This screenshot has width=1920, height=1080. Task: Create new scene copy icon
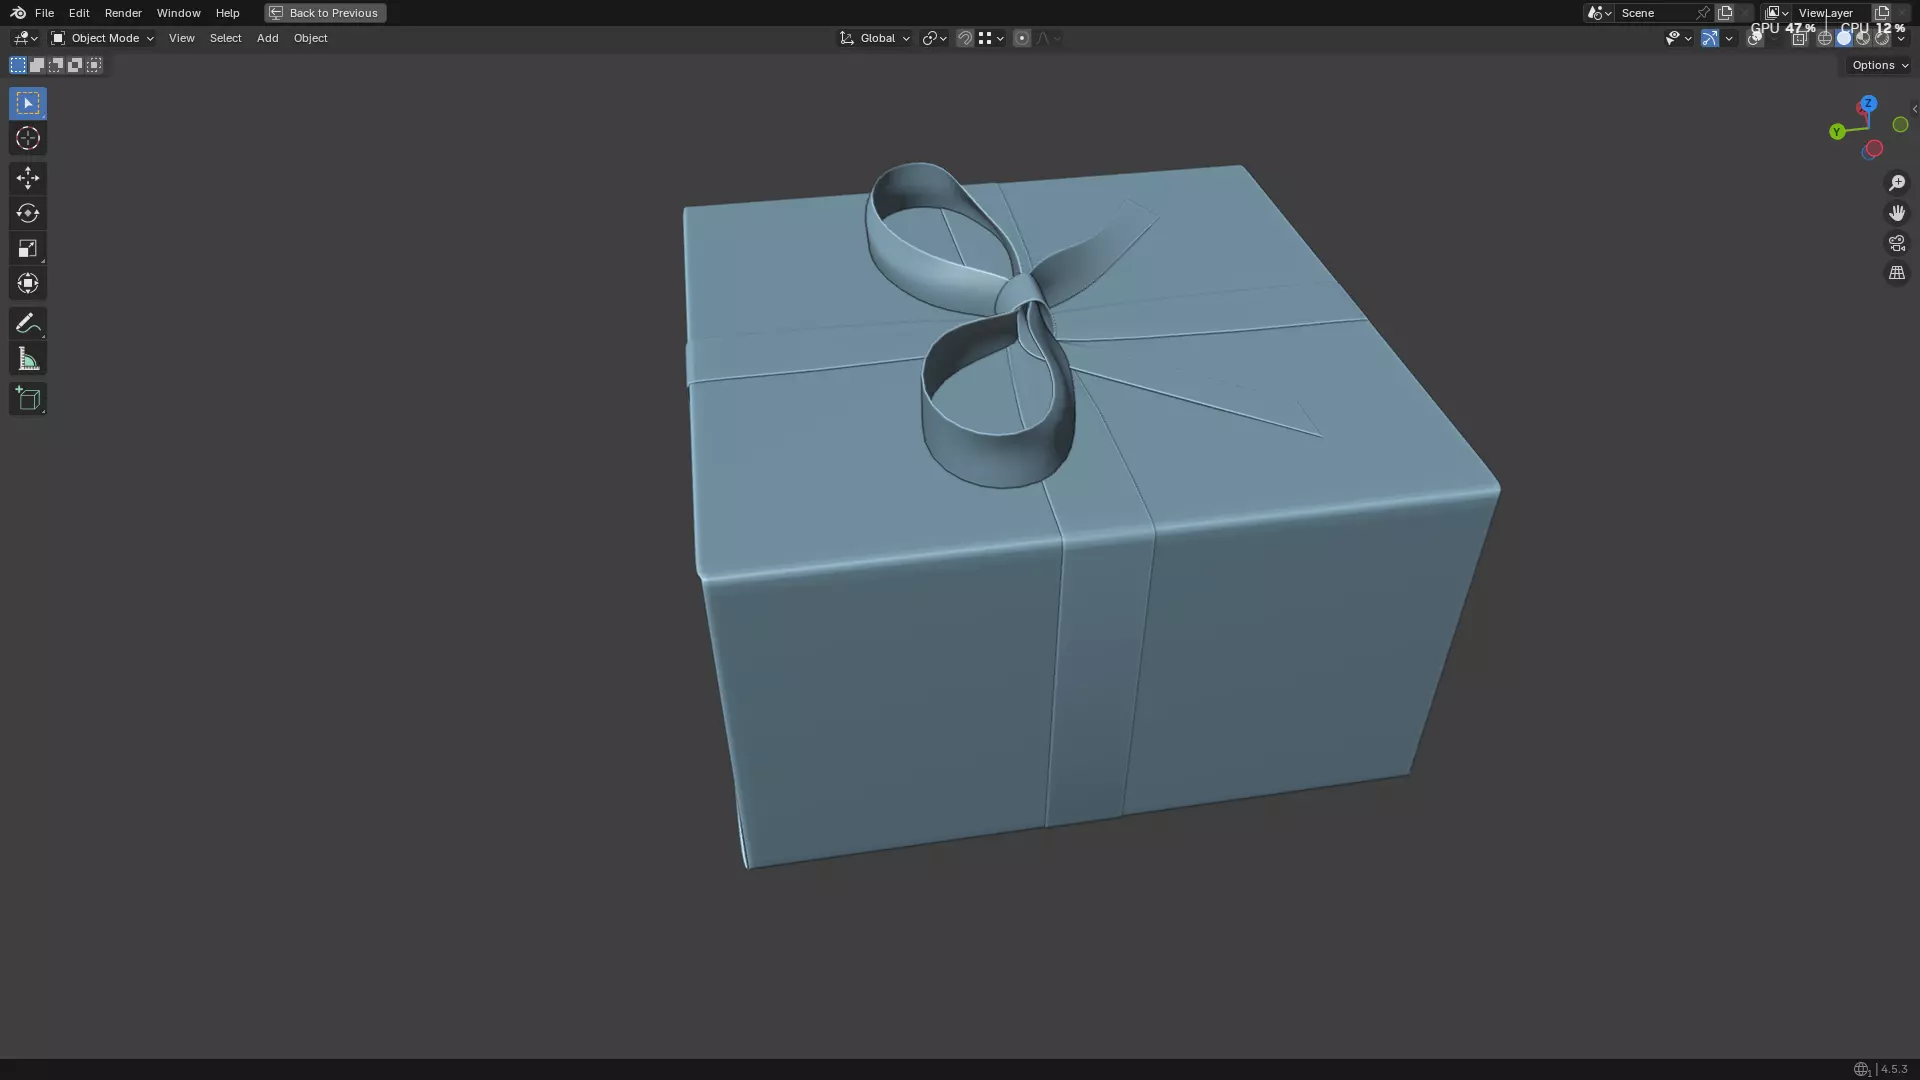click(1725, 13)
